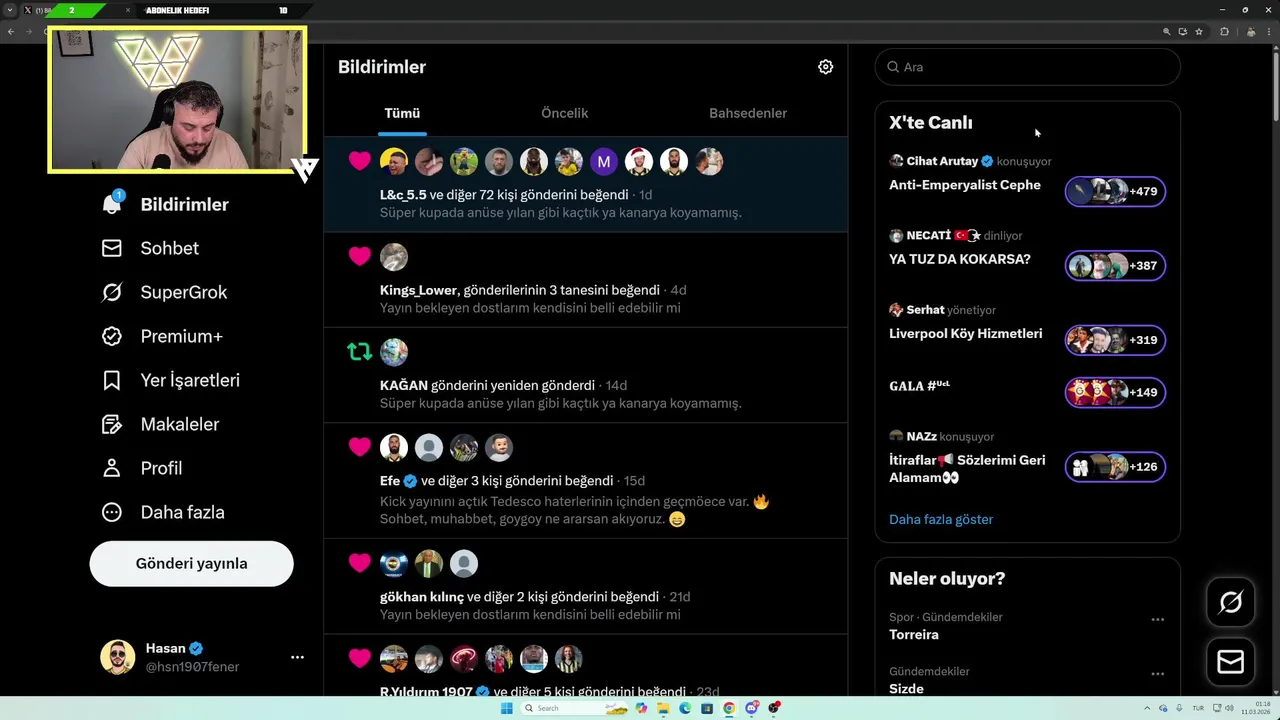Join YA TUZ DA KOKARSA? +387 listeners
Viewport: 1280px width, 720px height.
[1115, 265]
